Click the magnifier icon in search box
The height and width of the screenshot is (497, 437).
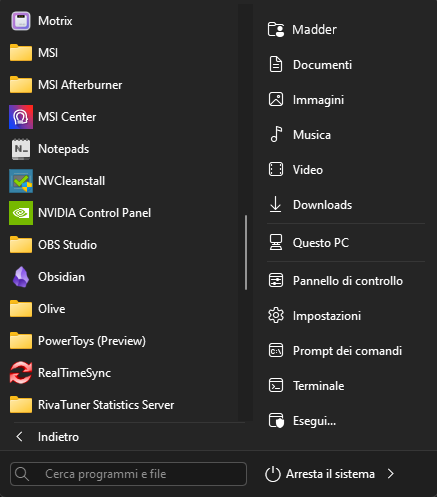(x=22, y=474)
